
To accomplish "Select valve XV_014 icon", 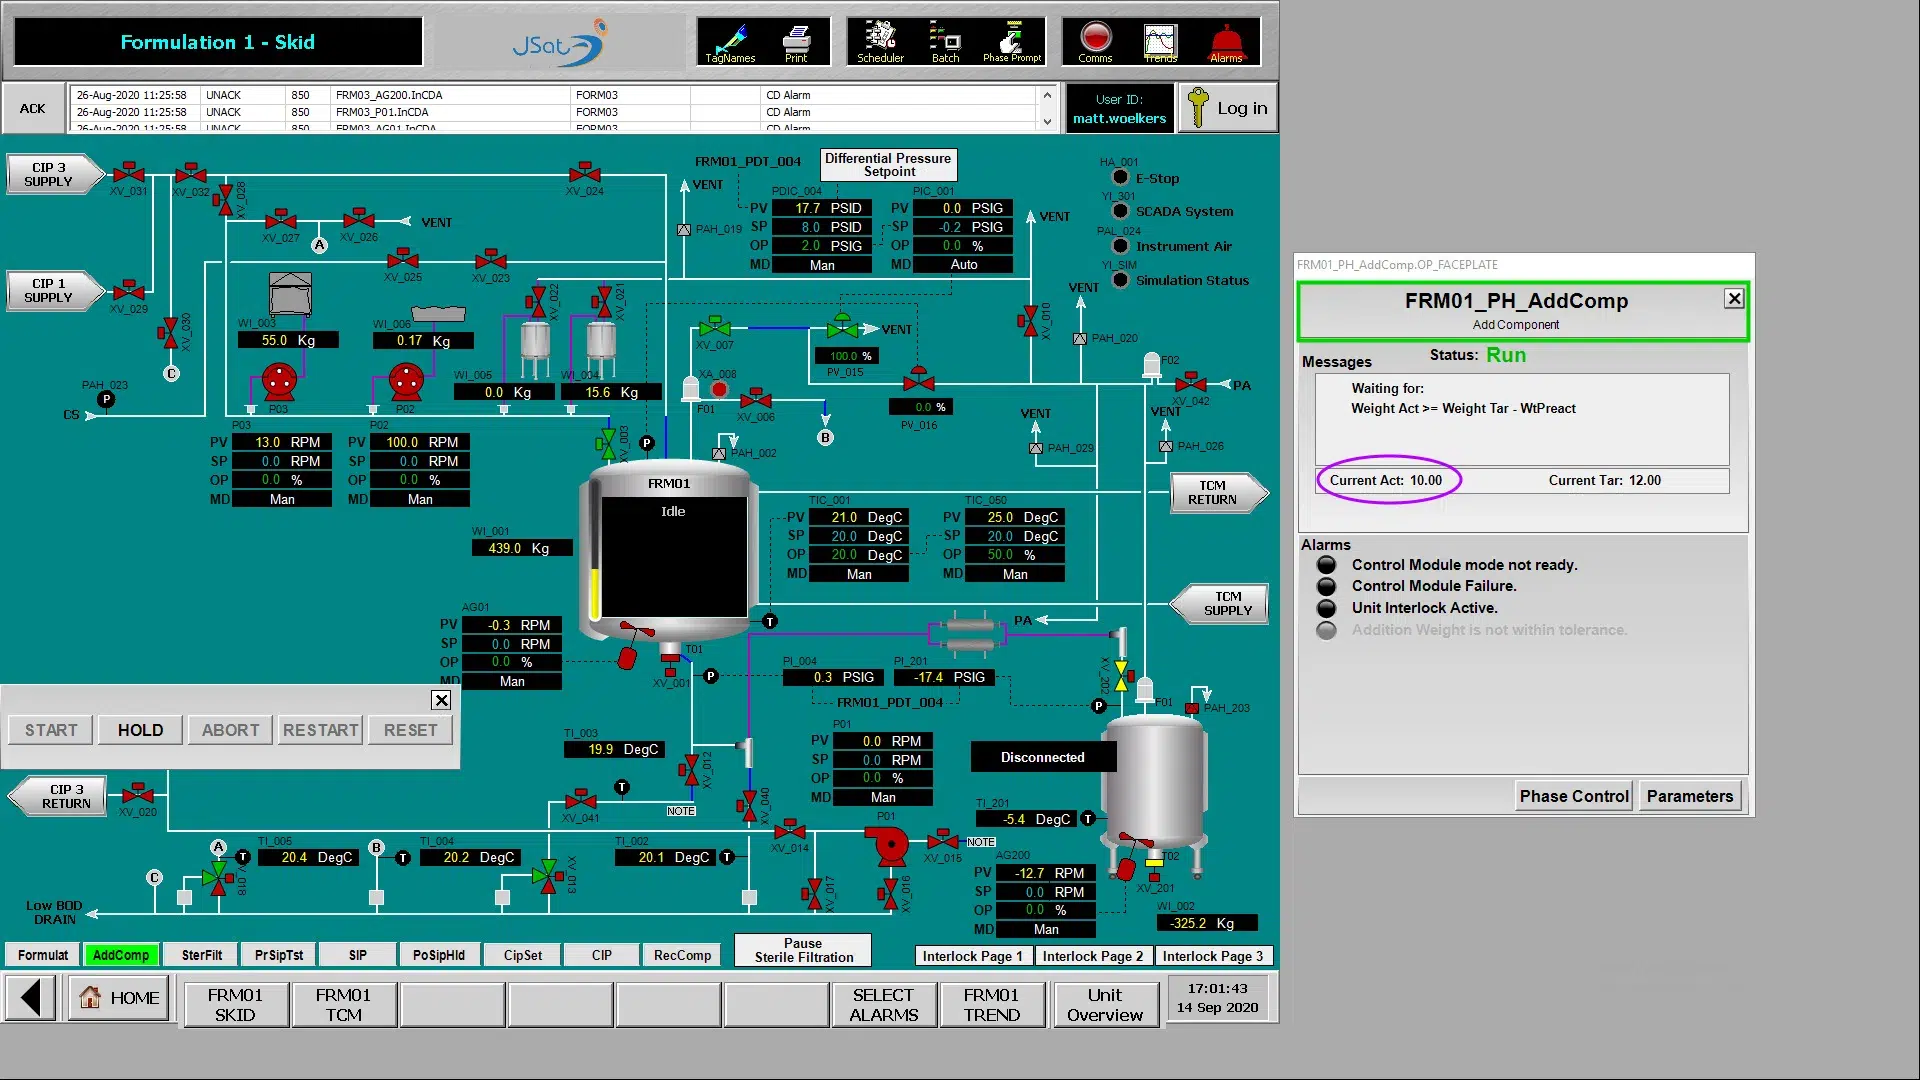I will point(790,829).
